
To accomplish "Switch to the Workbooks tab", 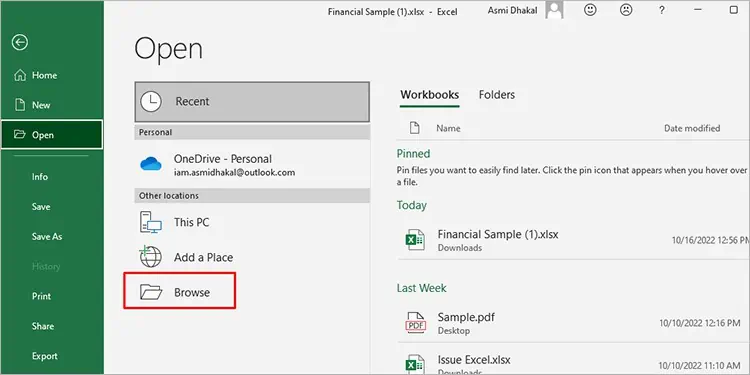I will coord(430,95).
